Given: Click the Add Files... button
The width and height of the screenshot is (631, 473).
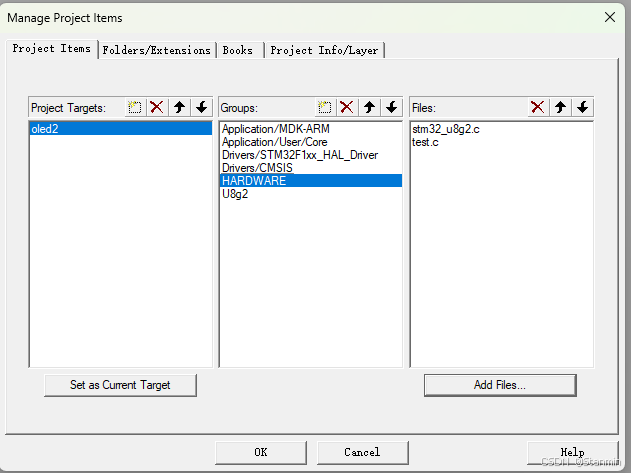Looking at the screenshot, I should 500,385.
